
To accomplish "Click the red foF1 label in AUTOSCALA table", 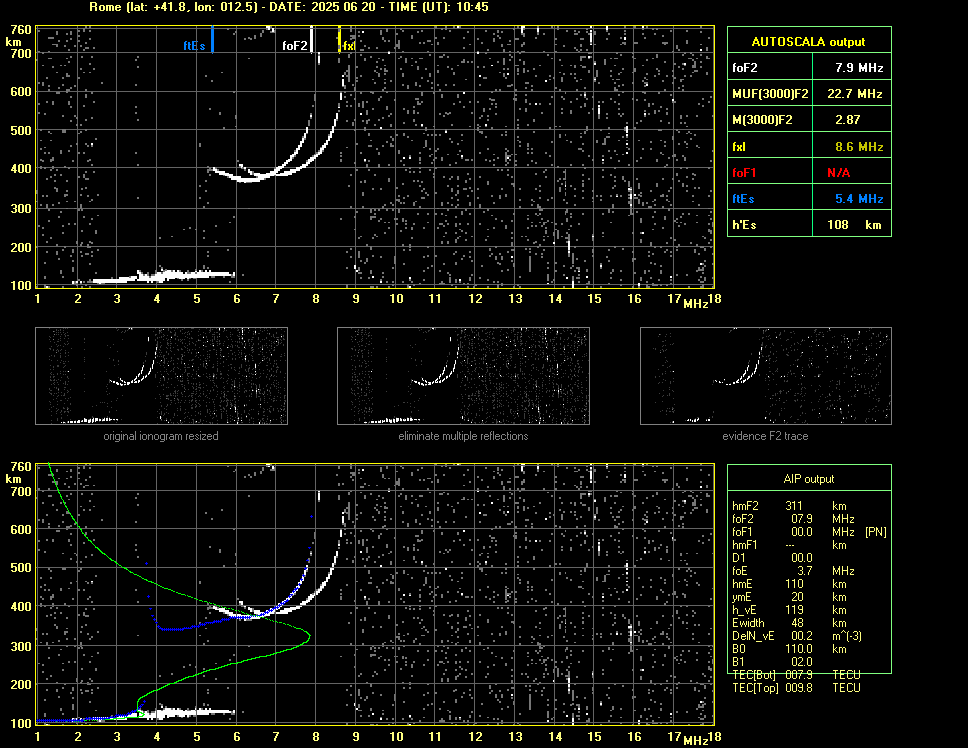I will 744,173.
